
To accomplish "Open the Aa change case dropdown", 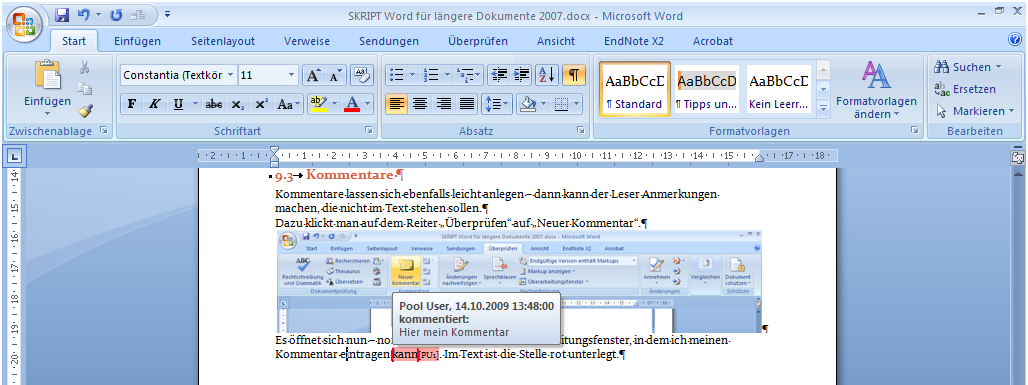I will [288, 104].
